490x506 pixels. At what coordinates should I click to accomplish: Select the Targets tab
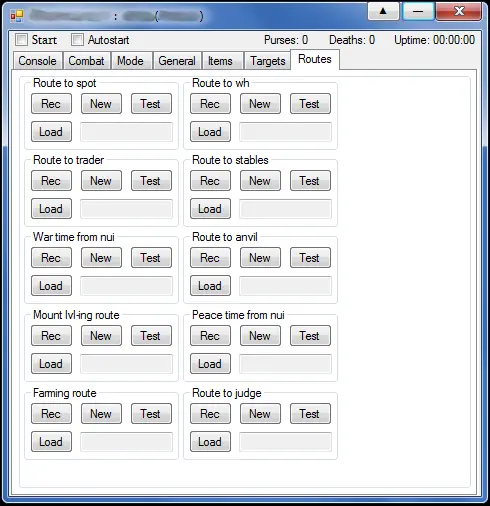coord(268,61)
